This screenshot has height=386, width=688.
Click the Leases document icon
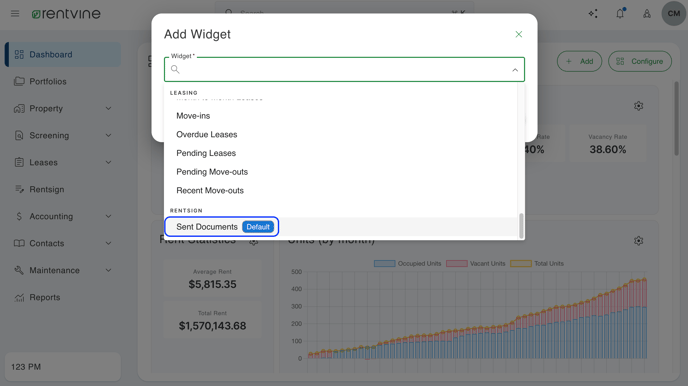(19, 162)
